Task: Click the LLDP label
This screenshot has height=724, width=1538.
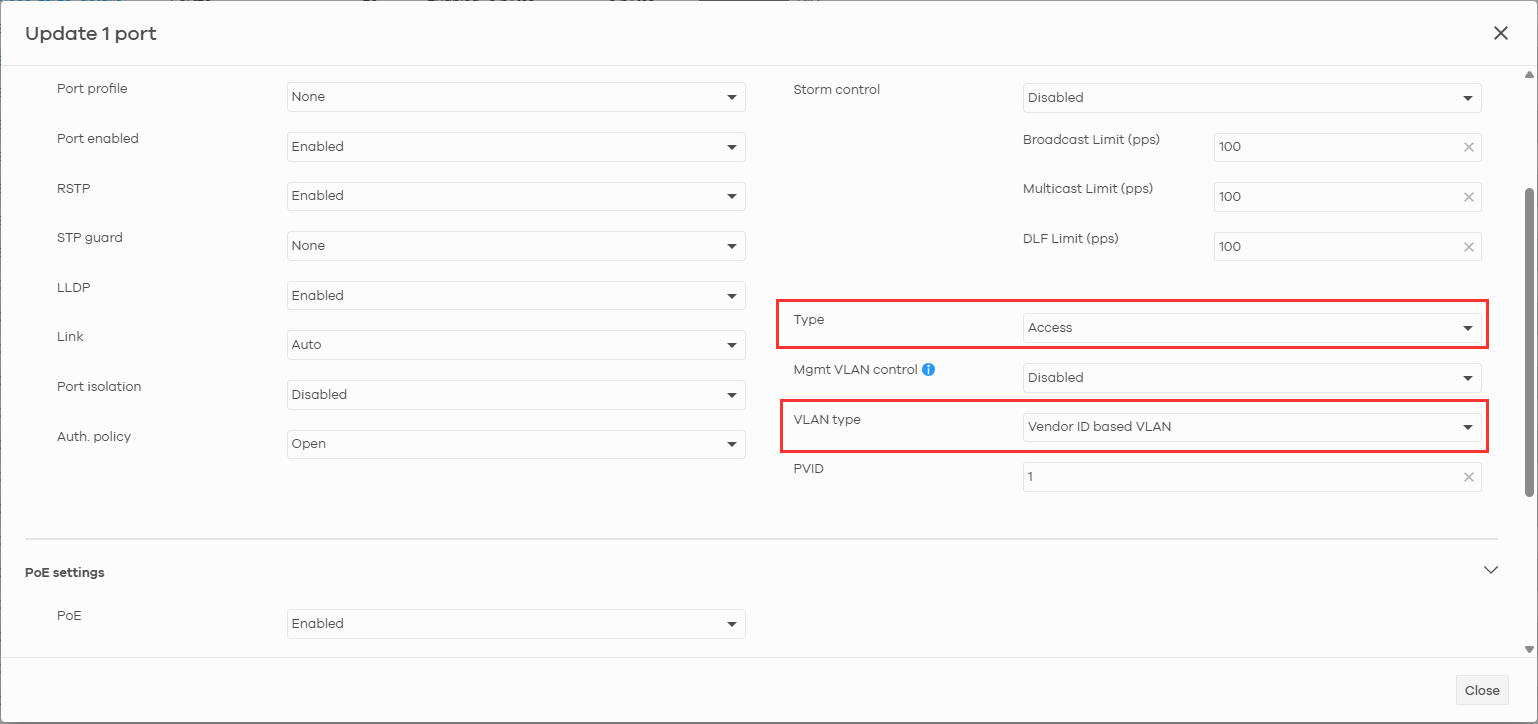Action: pyautogui.click(x=74, y=288)
